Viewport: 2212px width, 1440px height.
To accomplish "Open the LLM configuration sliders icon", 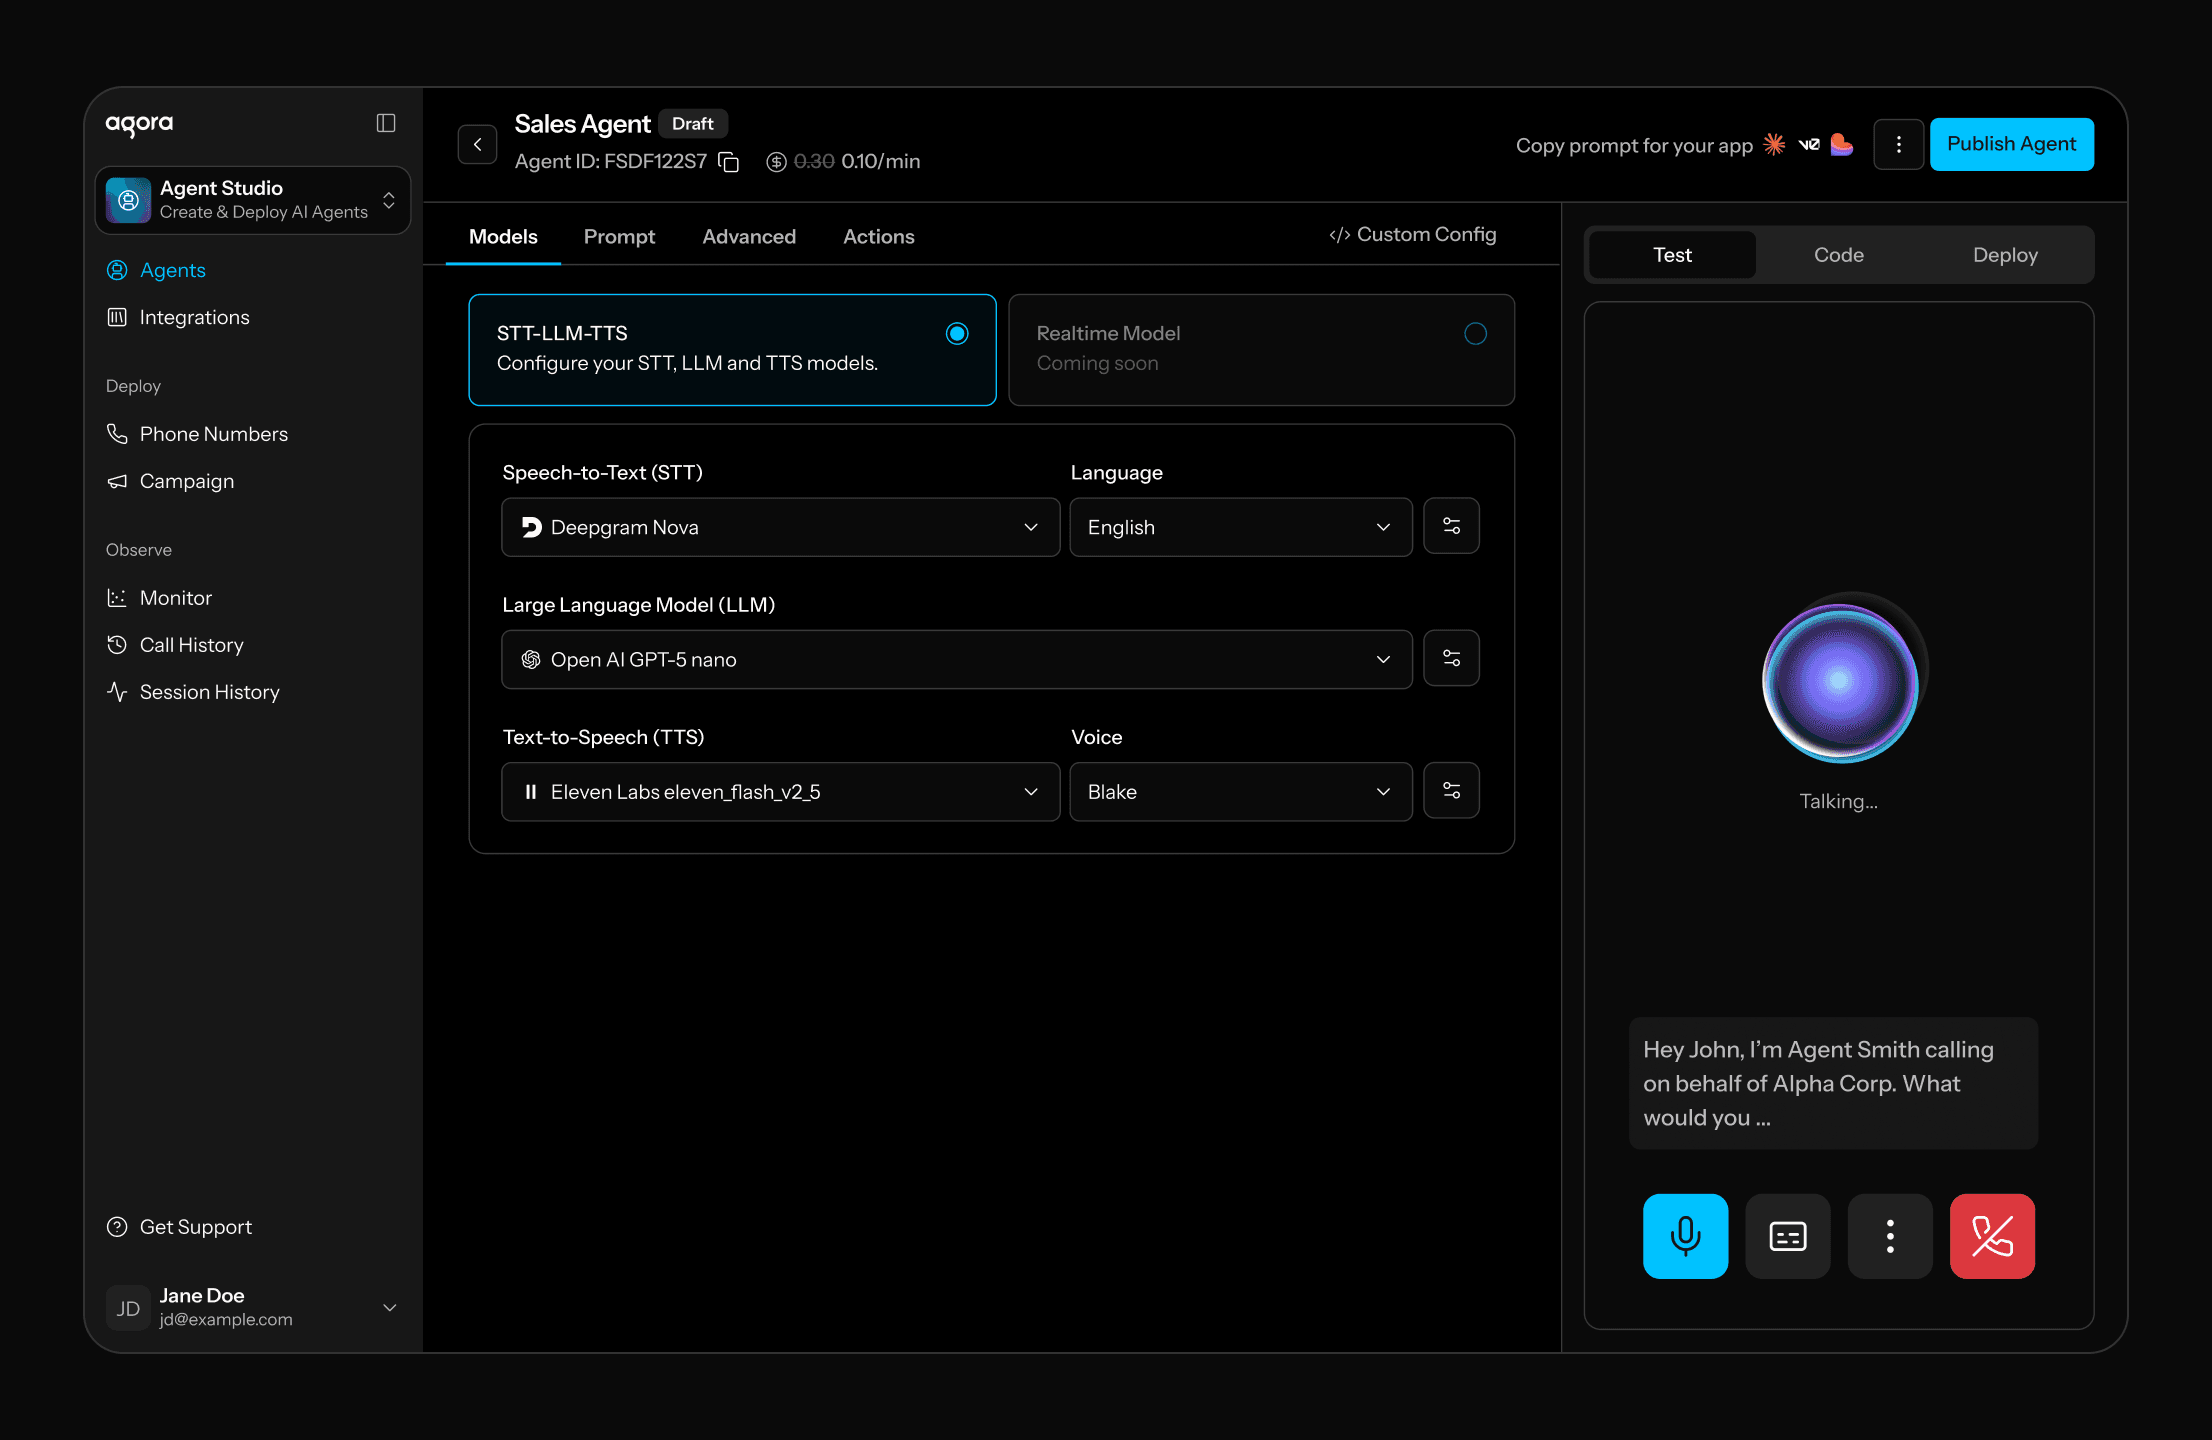I will coord(1452,658).
